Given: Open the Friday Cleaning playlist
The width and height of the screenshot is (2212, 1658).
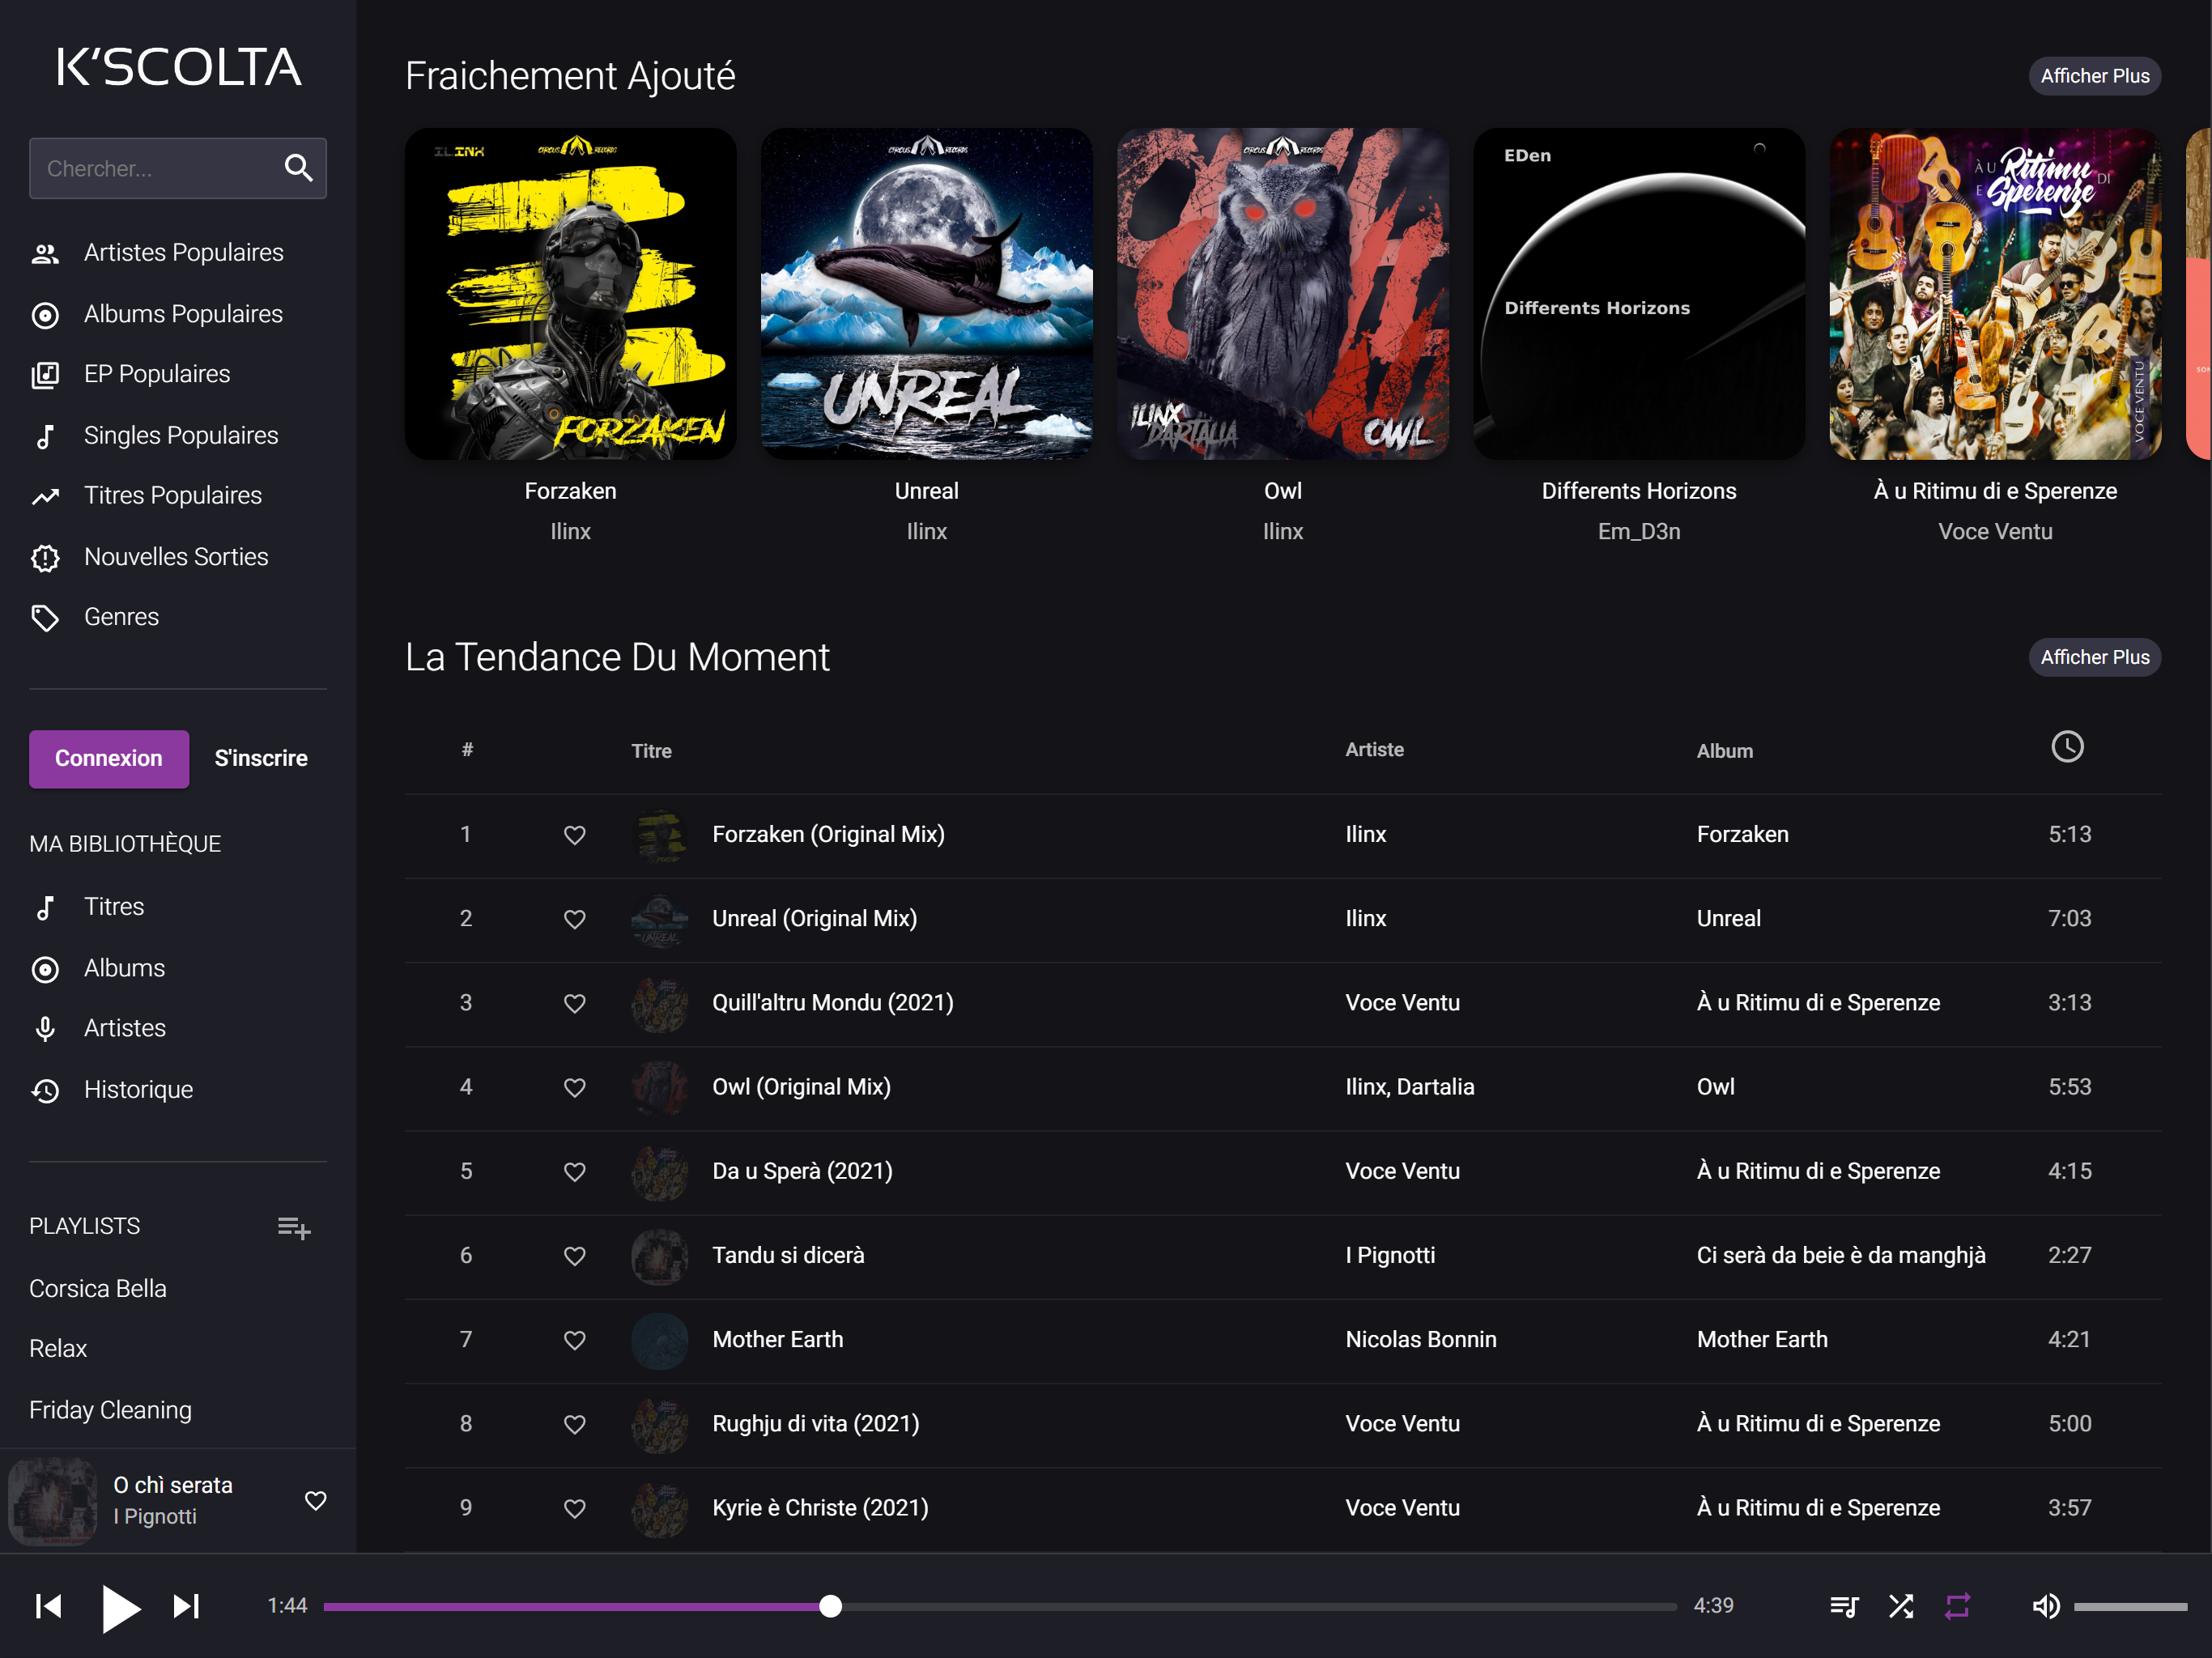Looking at the screenshot, I should (x=110, y=1410).
